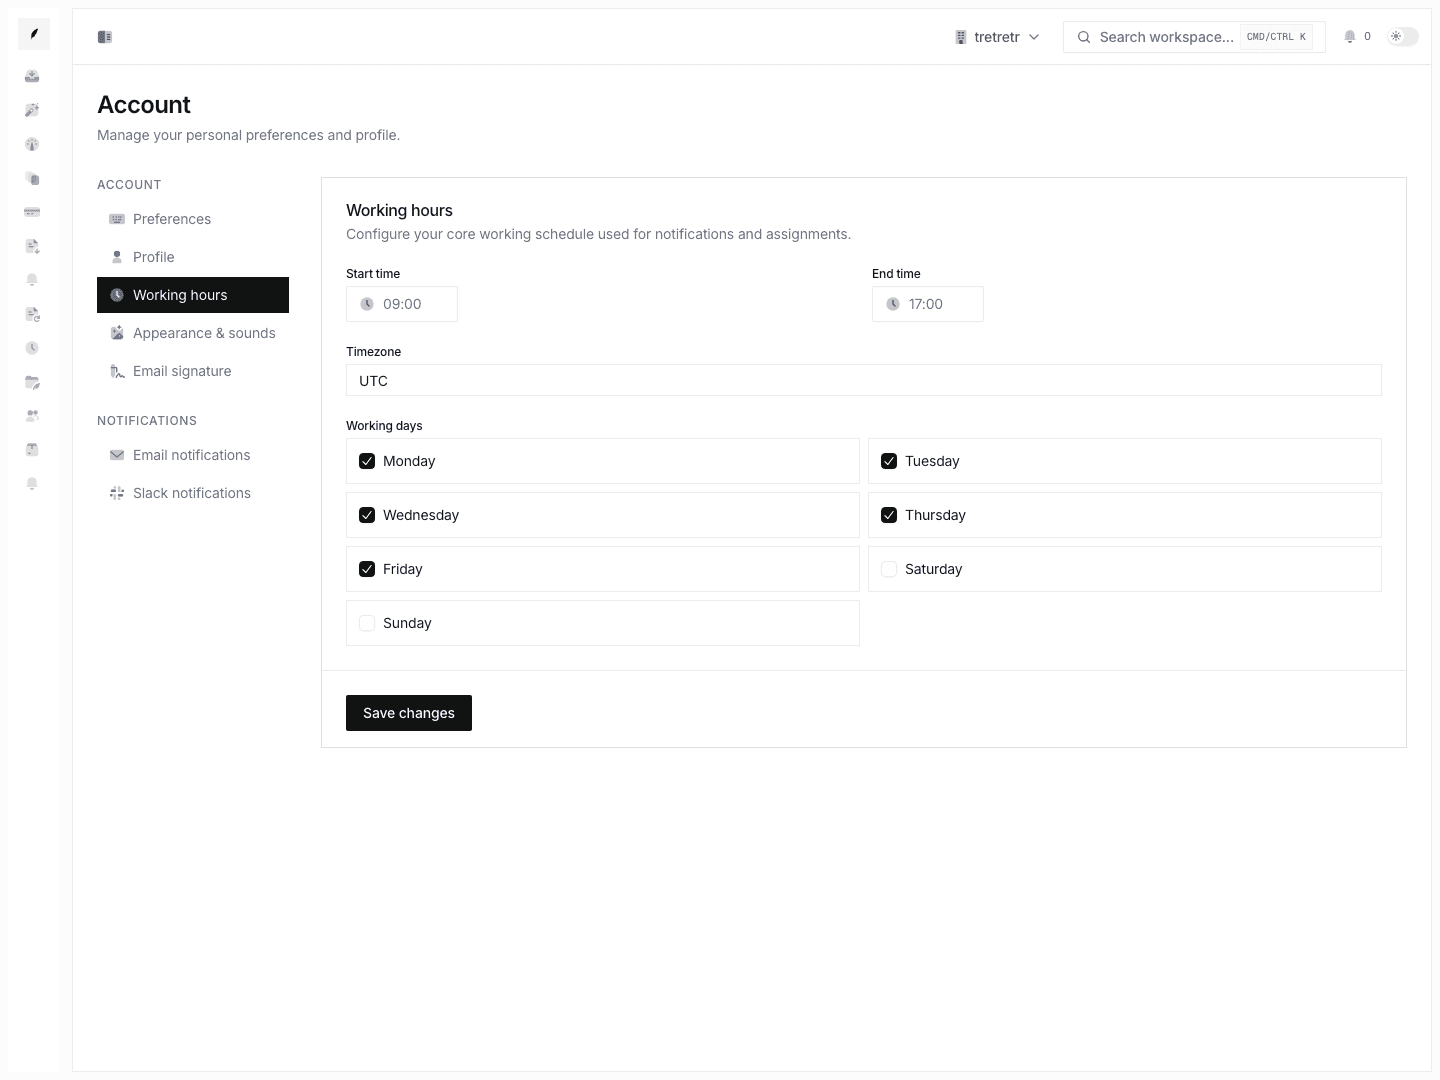This screenshot has height=1080, width=1440.
Task: Go to the Preferences section
Action: (193, 219)
